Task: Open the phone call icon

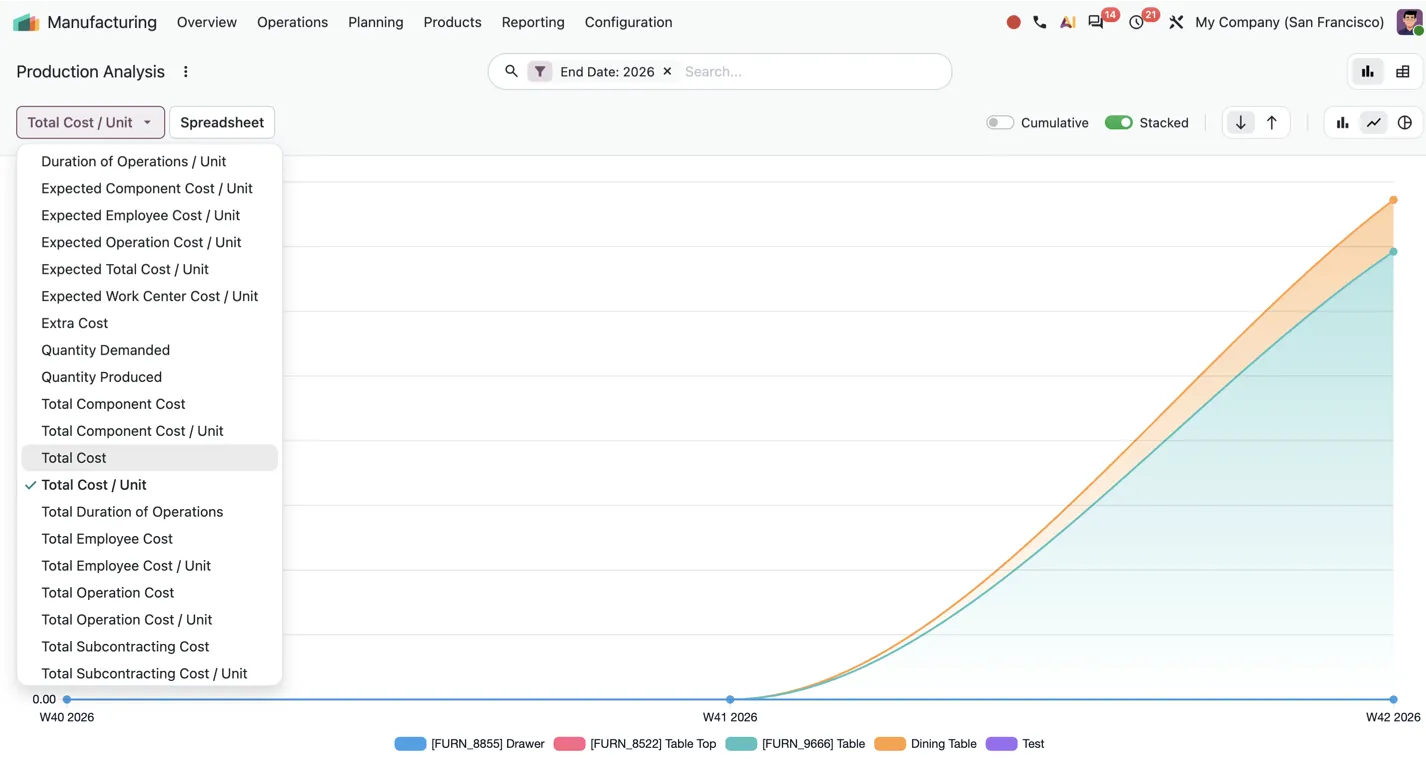Action: tap(1040, 22)
